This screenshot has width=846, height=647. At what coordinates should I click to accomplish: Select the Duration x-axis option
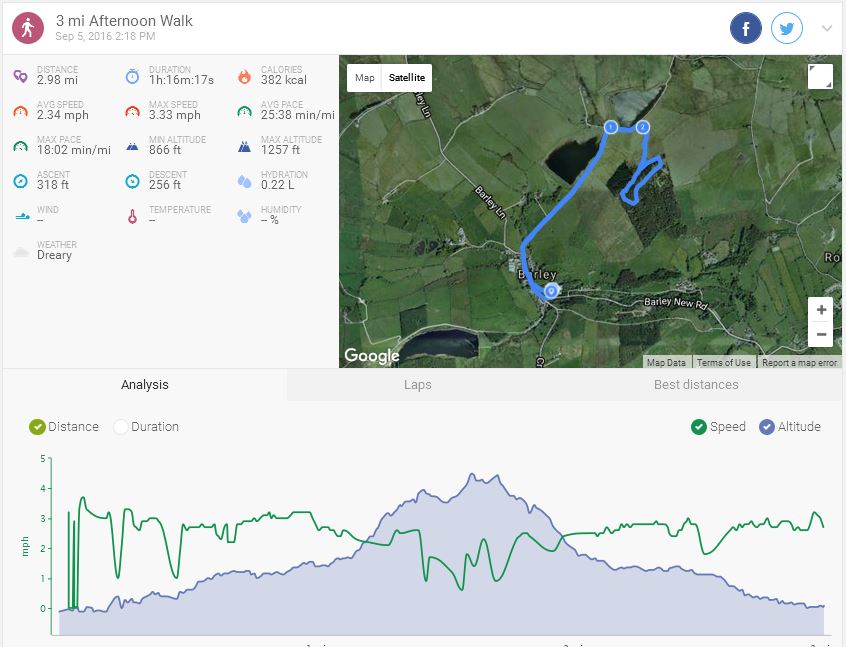pyautogui.click(x=121, y=427)
